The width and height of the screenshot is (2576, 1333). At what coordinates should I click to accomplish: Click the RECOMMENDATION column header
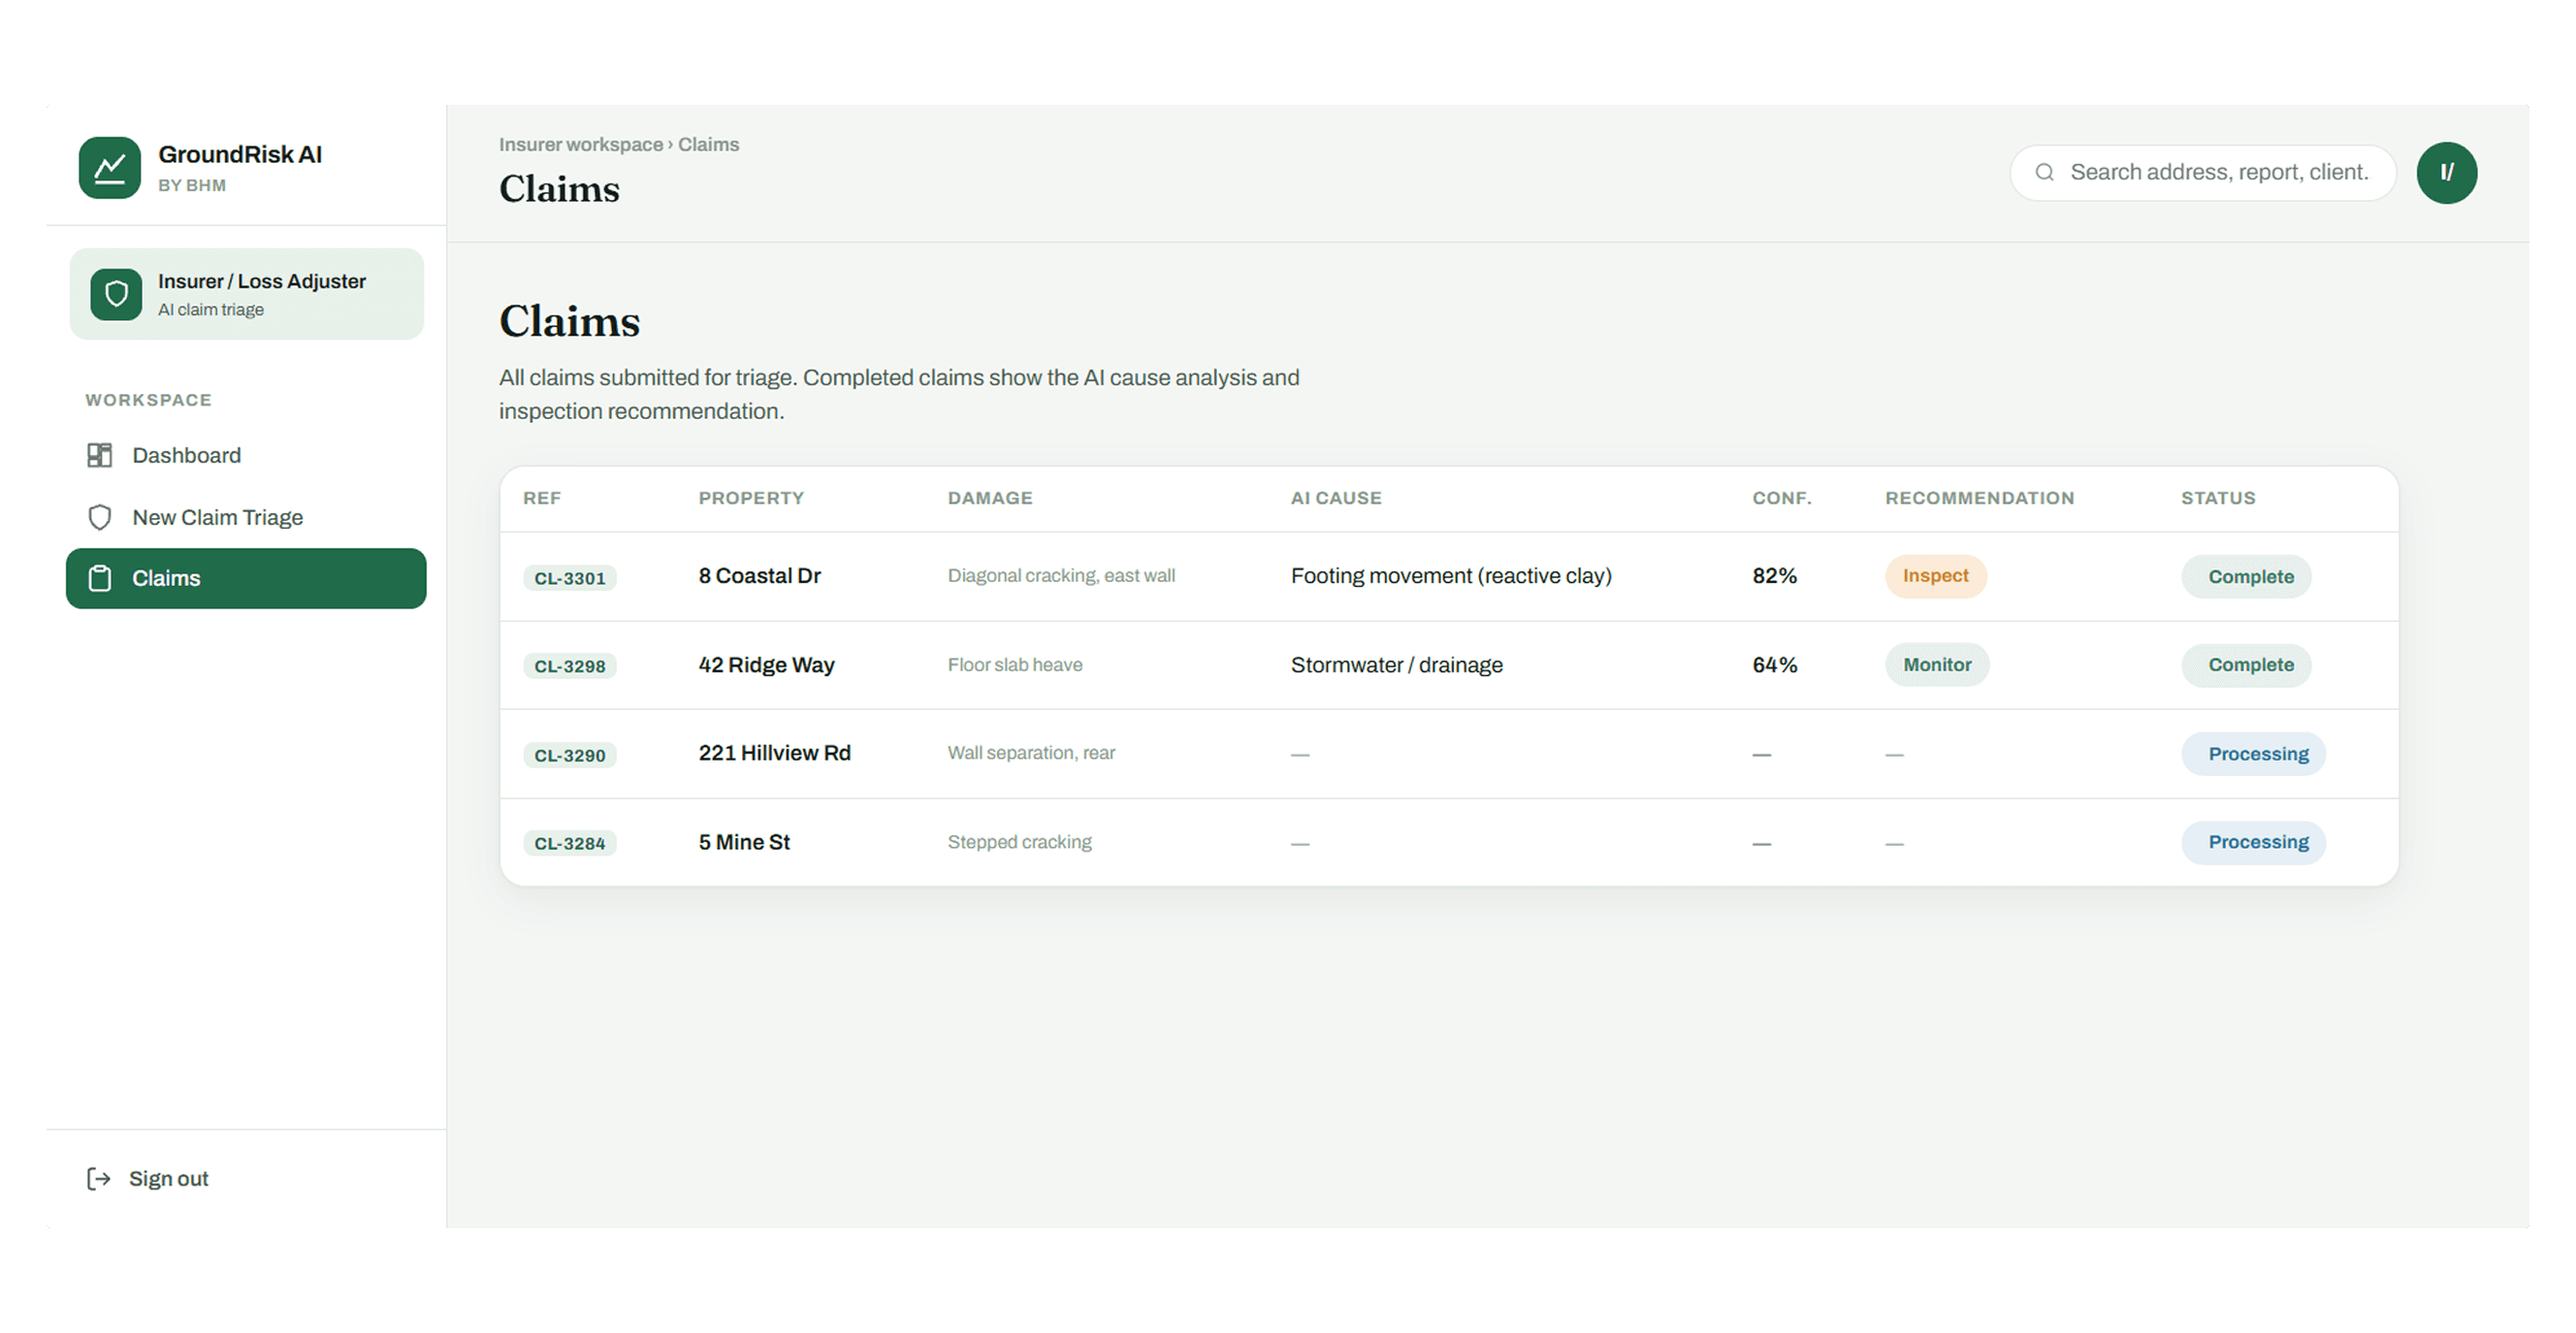tap(1979, 498)
